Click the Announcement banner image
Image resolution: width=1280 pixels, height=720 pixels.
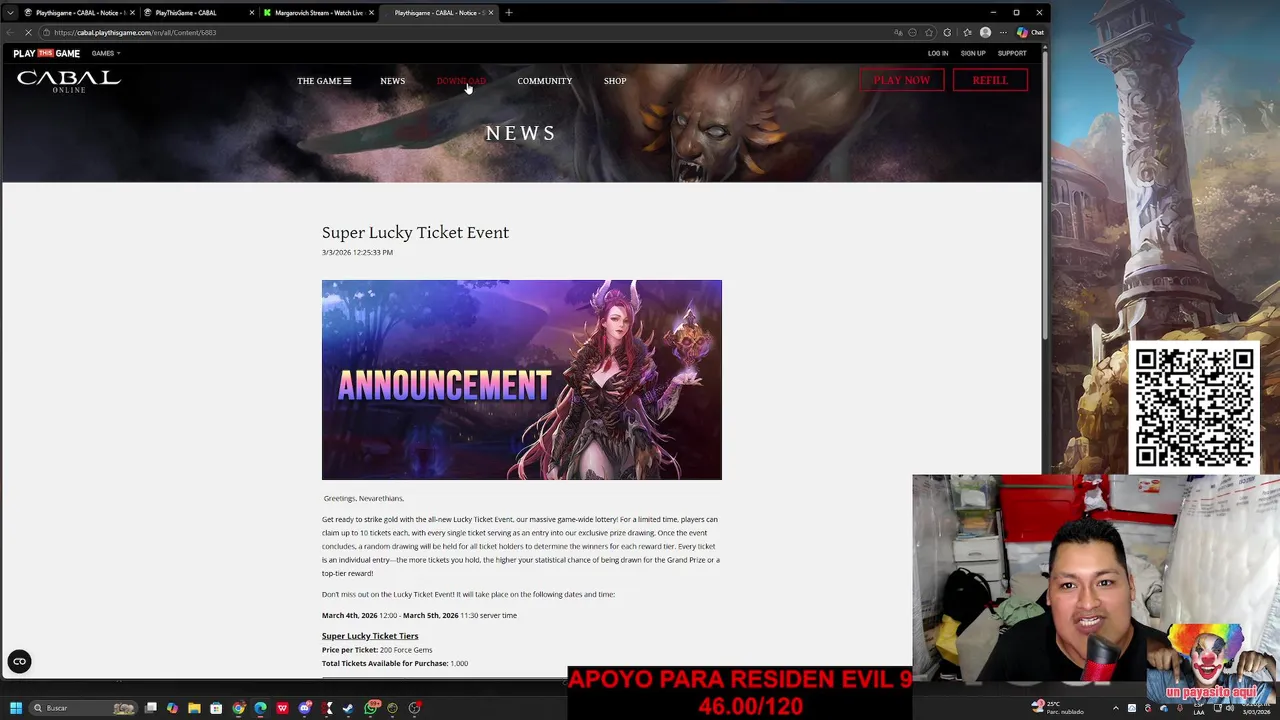[521, 380]
